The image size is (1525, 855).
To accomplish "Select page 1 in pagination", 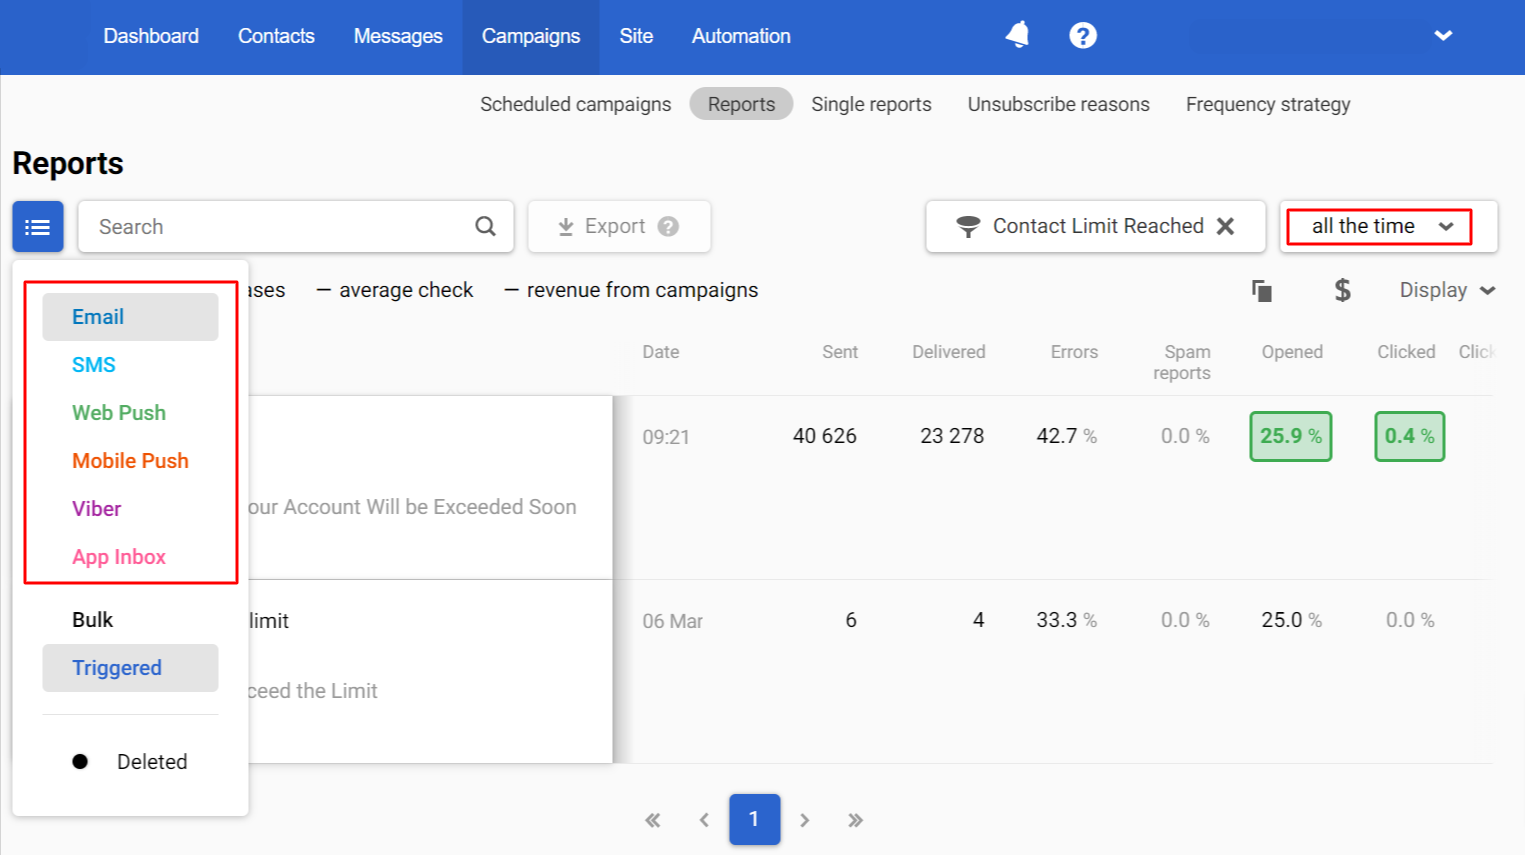I will [755, 820].
